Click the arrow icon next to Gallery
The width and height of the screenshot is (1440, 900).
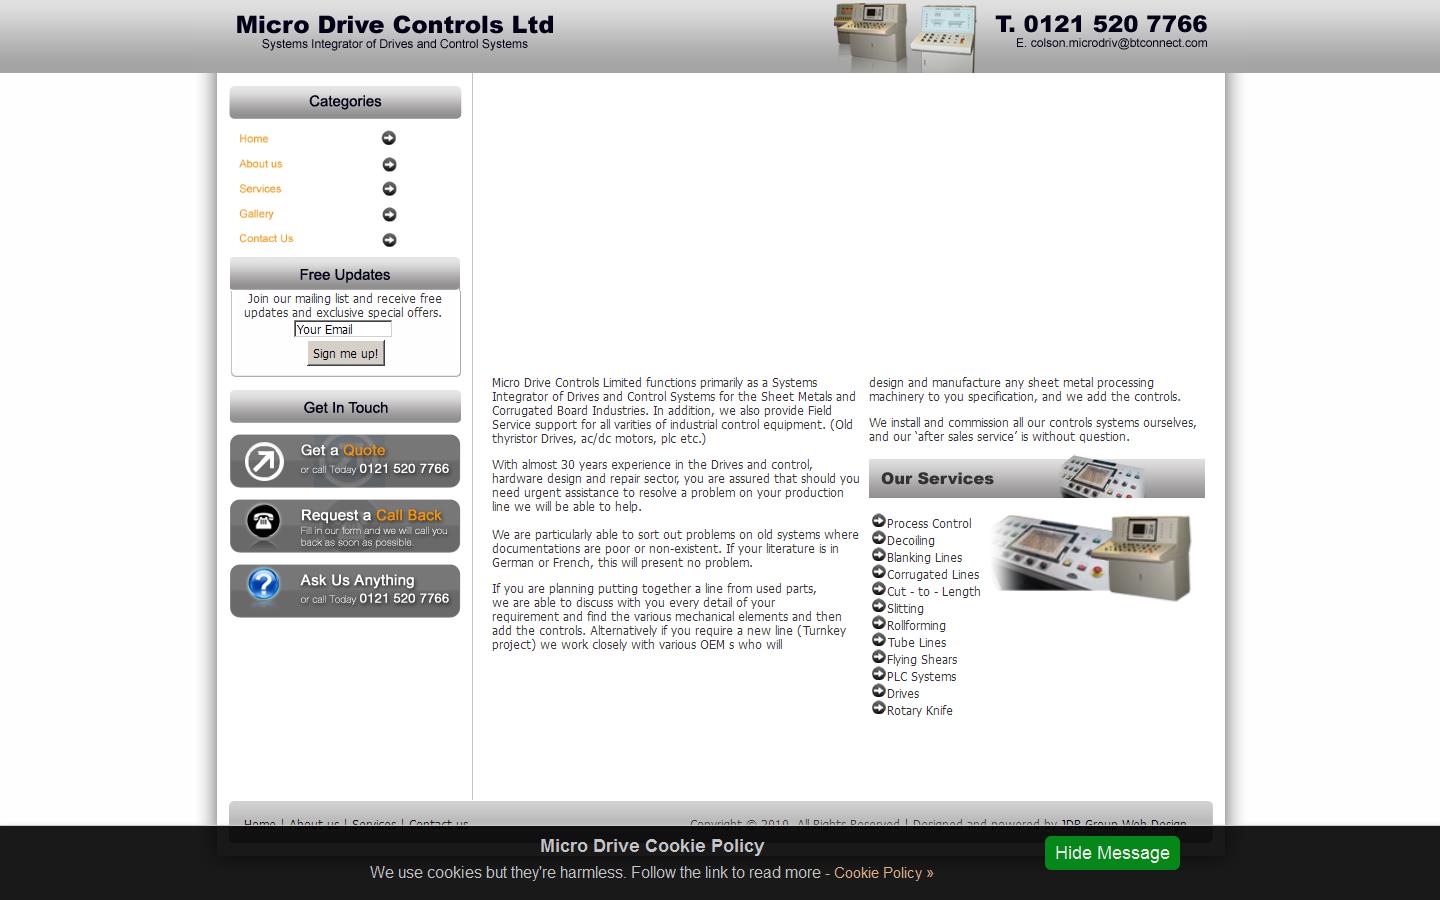(389, 214)
